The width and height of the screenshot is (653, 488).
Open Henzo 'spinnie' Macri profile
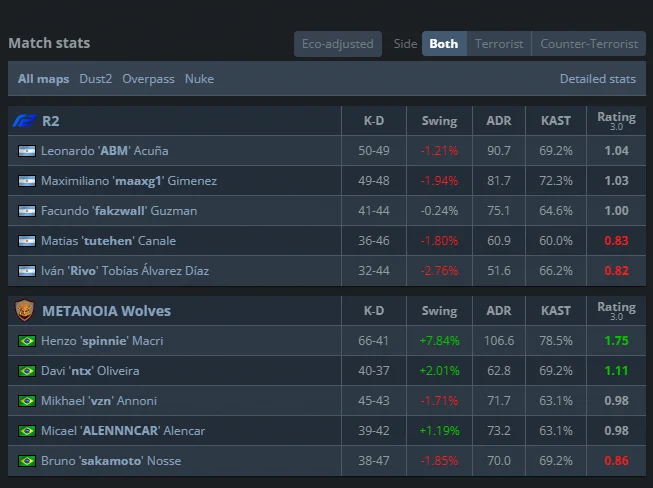(102, 341)
